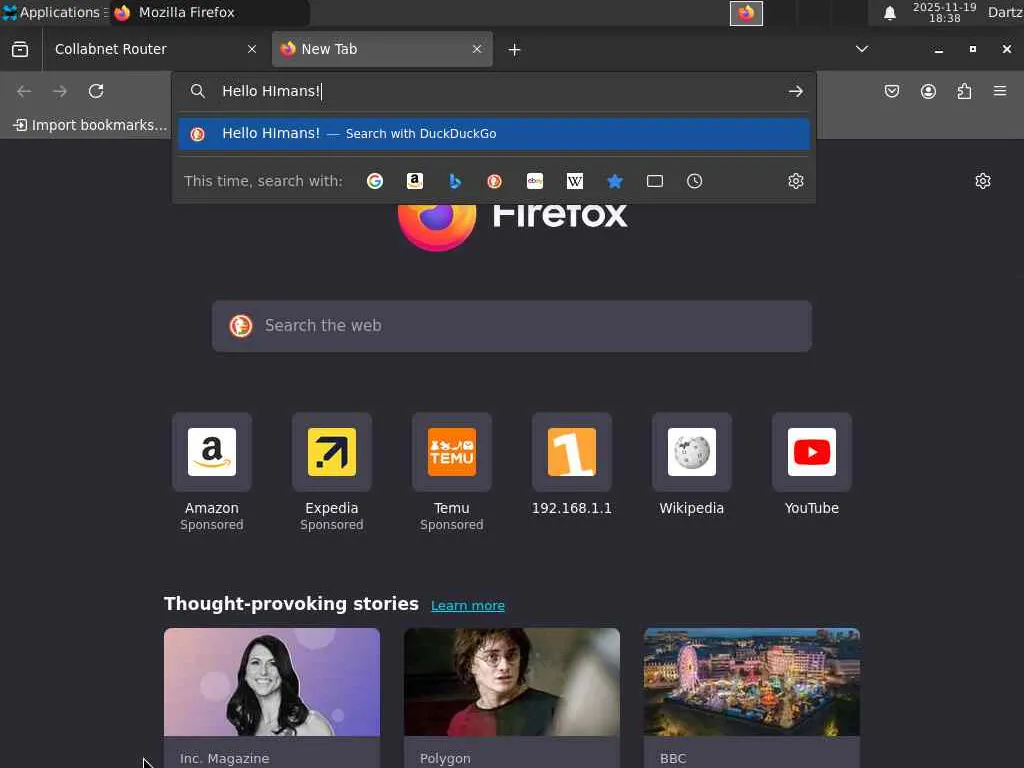Search this time with Amazon icon
Image resolution: width=1024 pixels, height=768 pixels.
(x=415, y=181)
